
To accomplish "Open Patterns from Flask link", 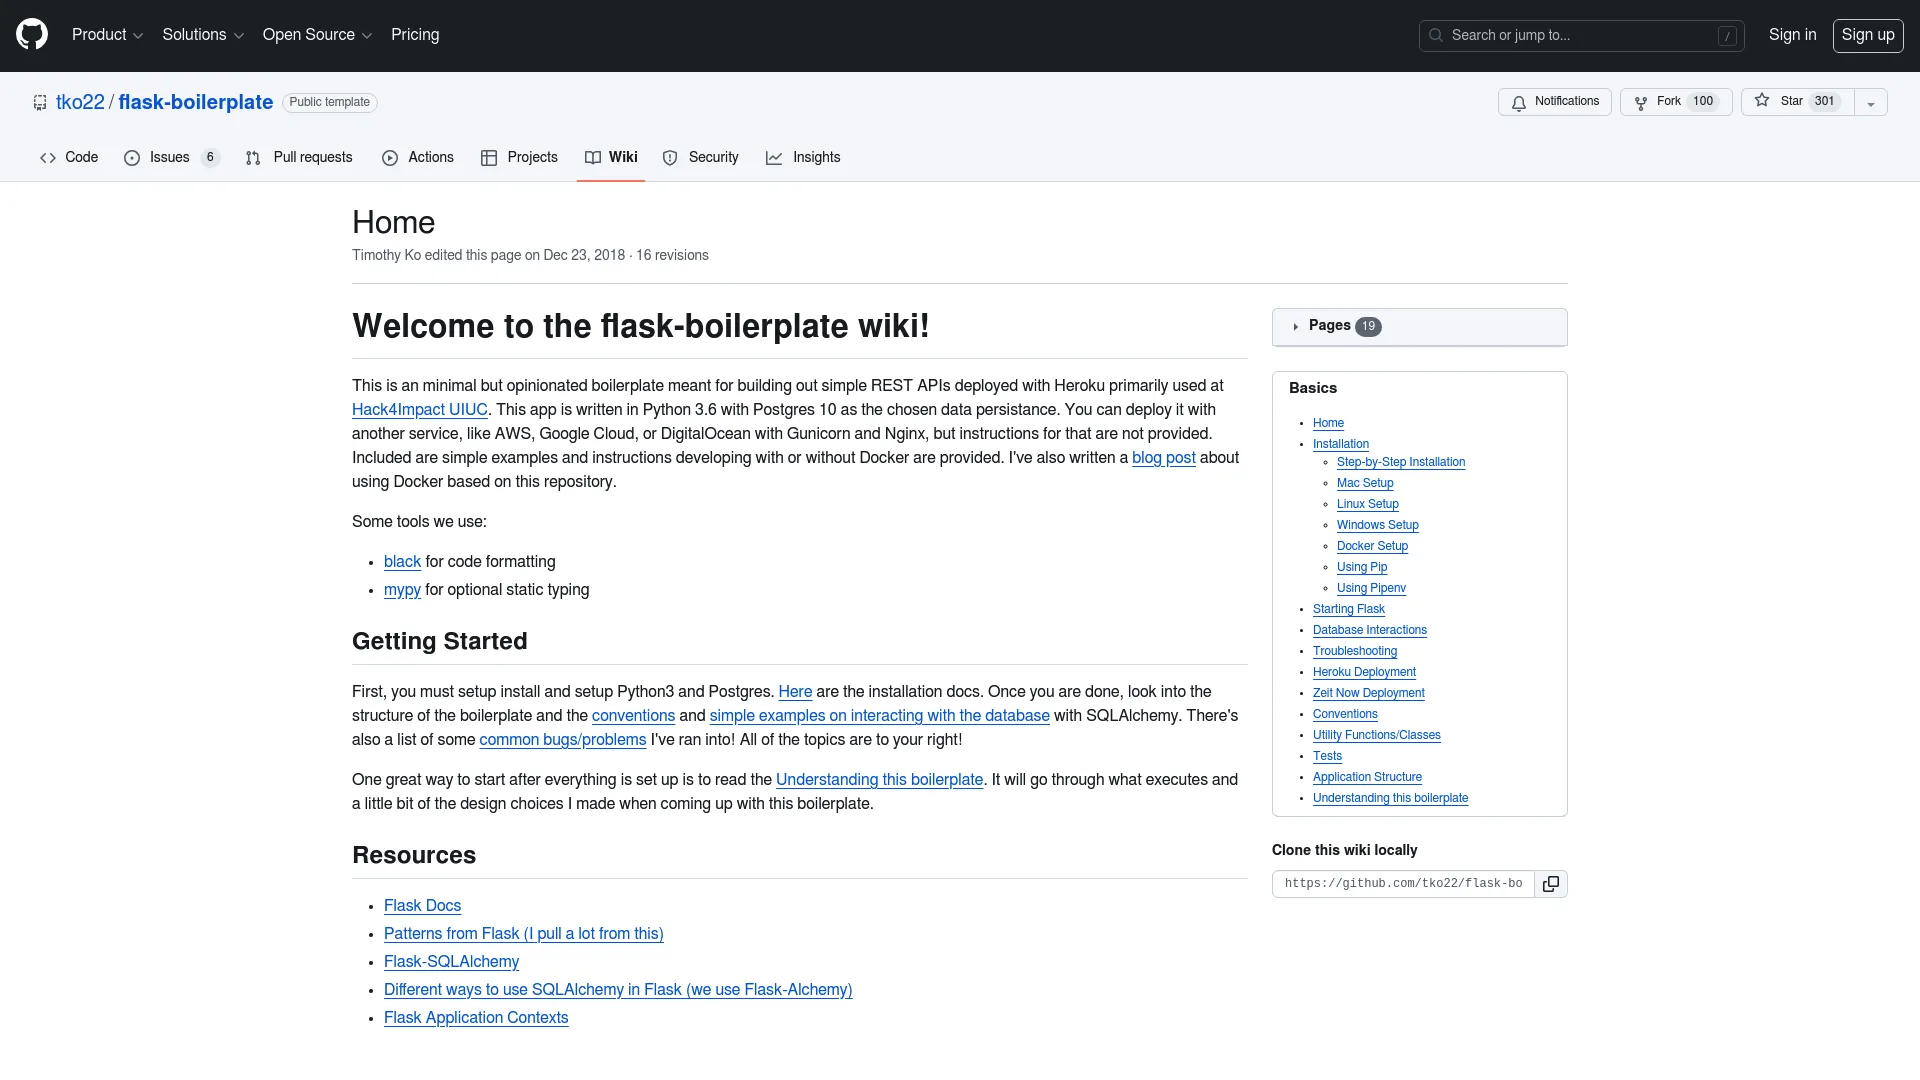I will 524,934.
